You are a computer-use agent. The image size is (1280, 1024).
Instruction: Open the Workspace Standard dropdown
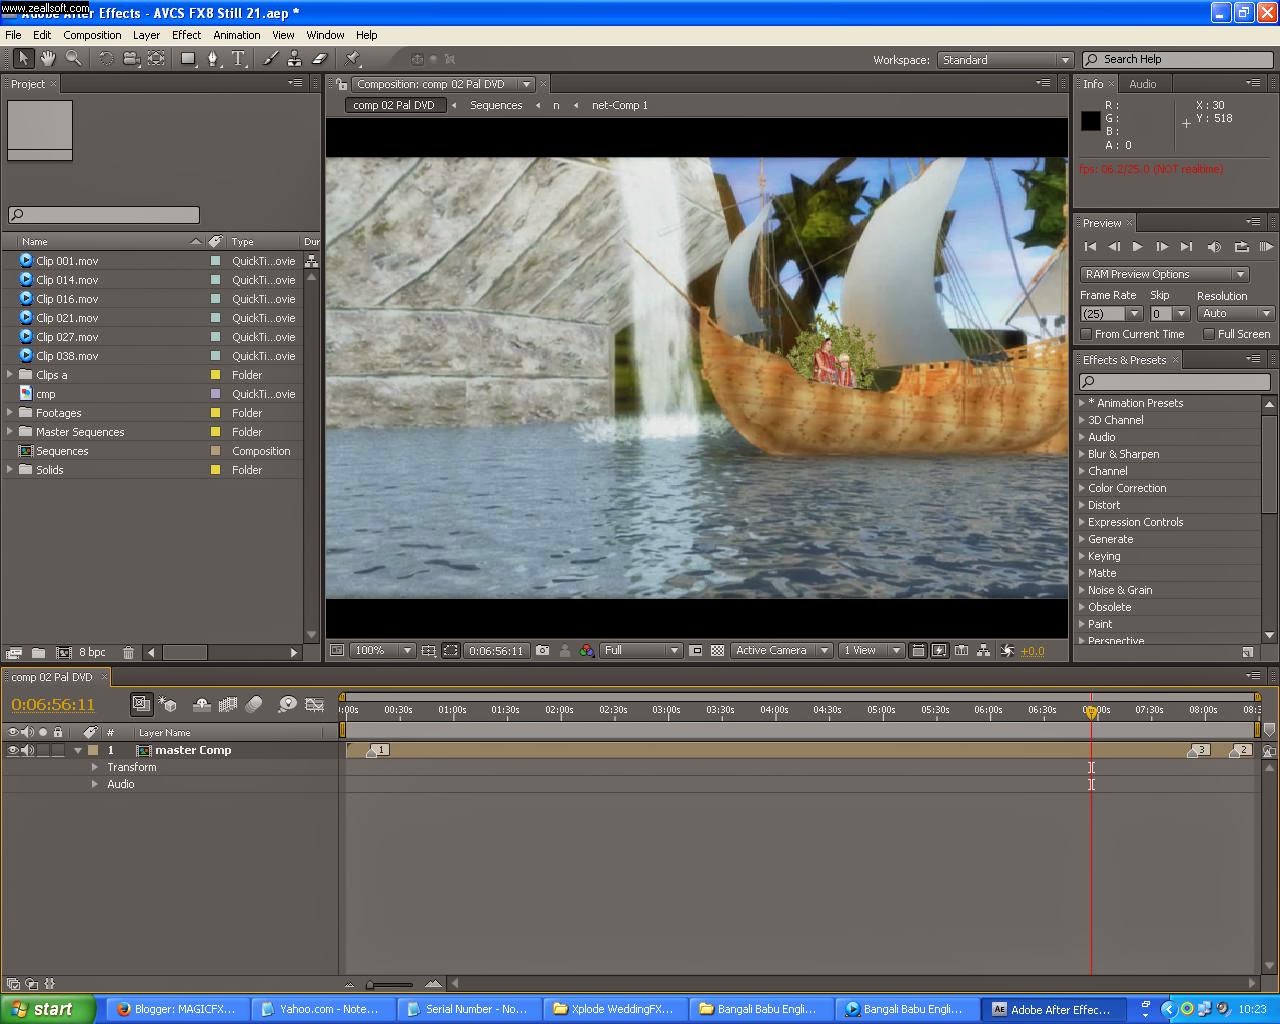[1005, 60]
